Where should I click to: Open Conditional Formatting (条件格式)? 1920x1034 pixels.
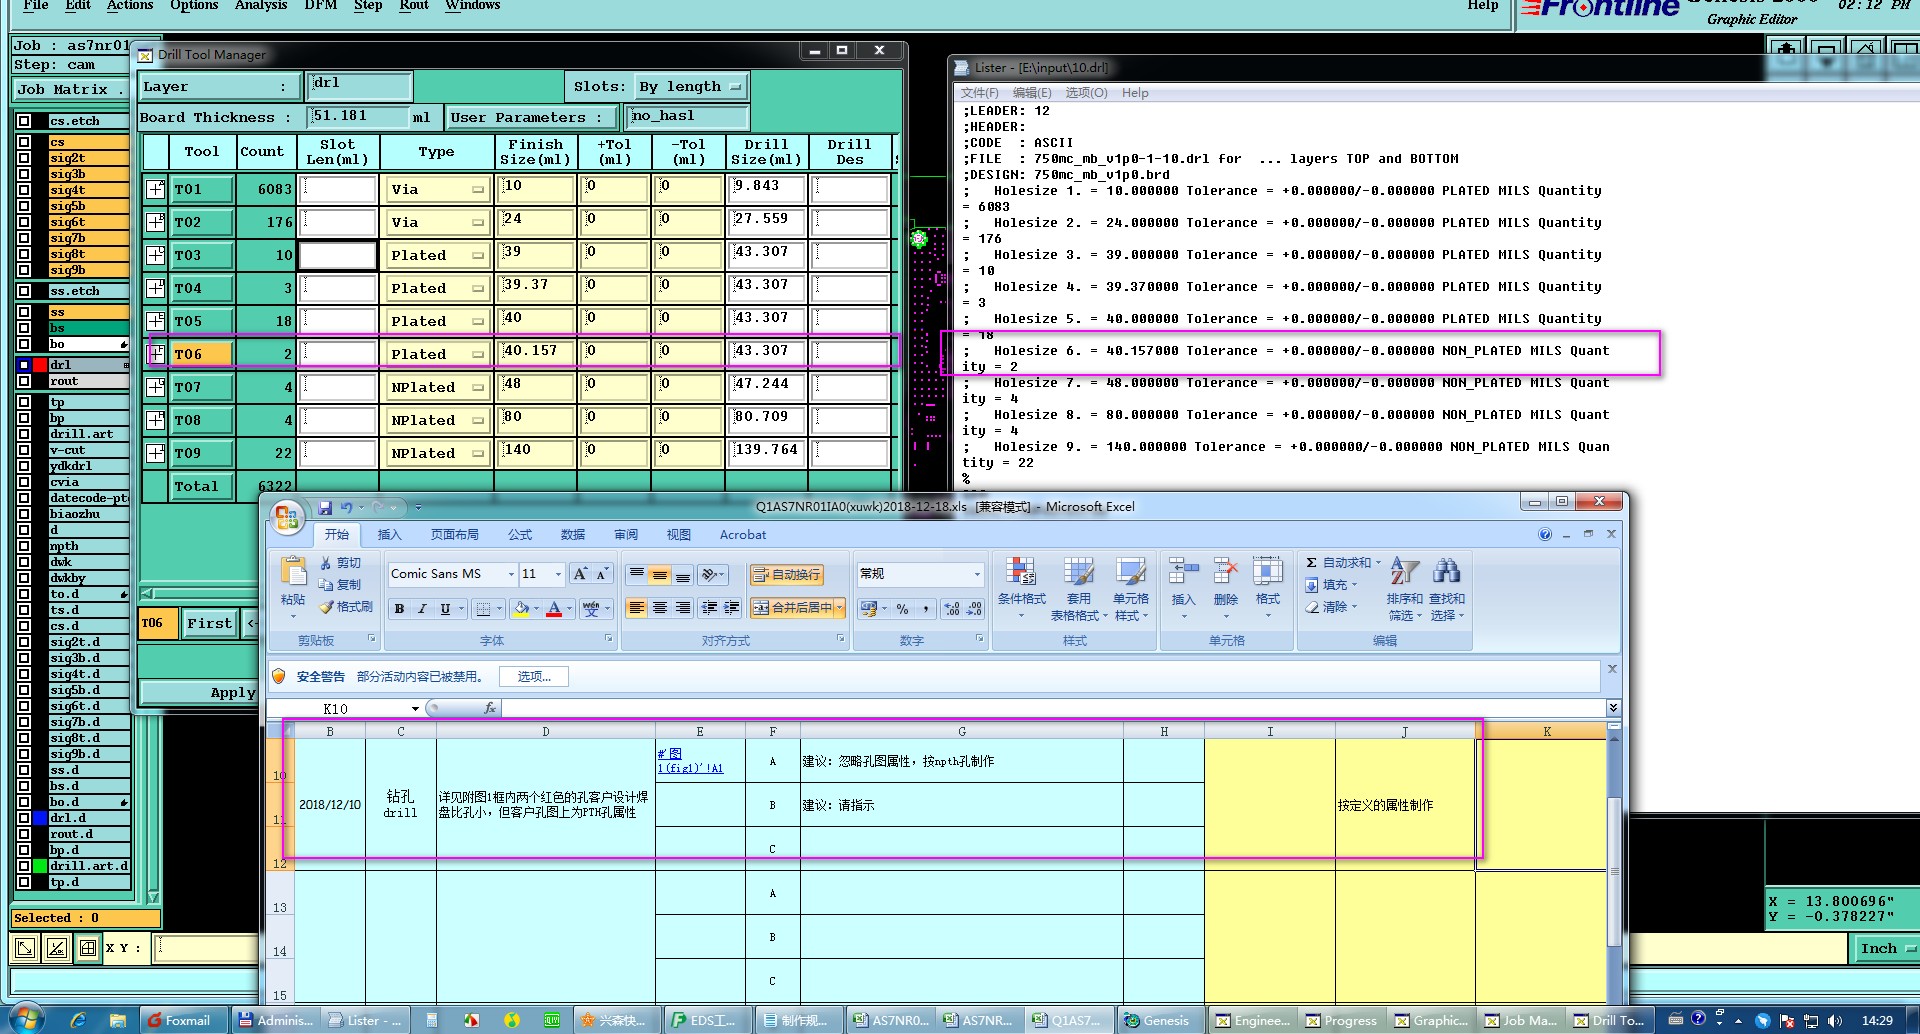[x=1021, y=588]
